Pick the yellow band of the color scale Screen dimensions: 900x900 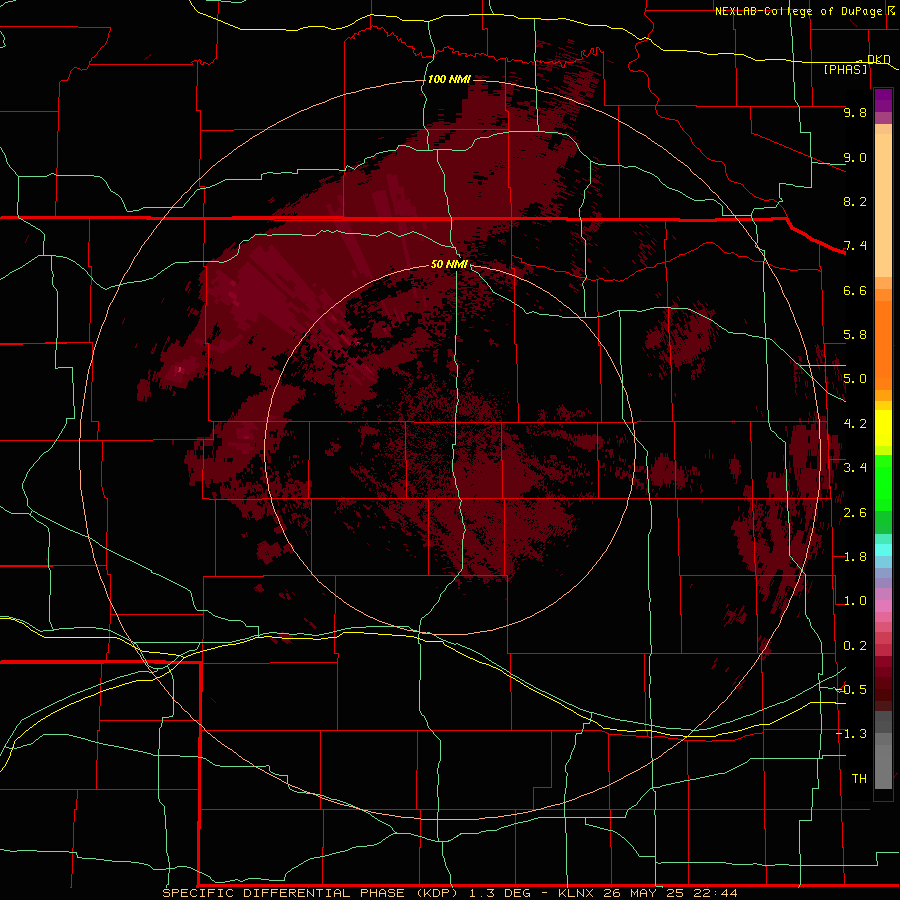883,427
